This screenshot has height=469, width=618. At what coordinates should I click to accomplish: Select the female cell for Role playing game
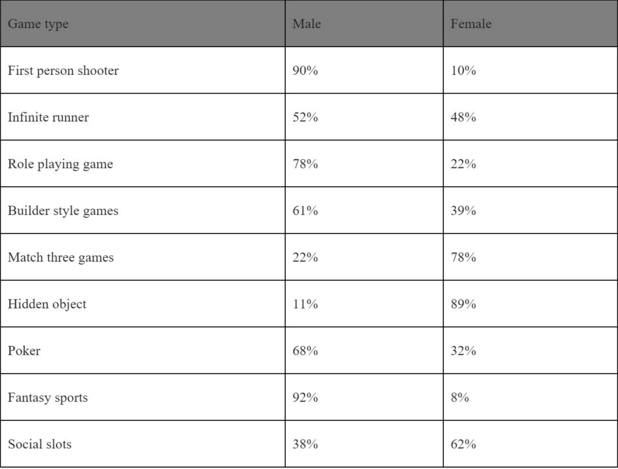coord(463,164)
